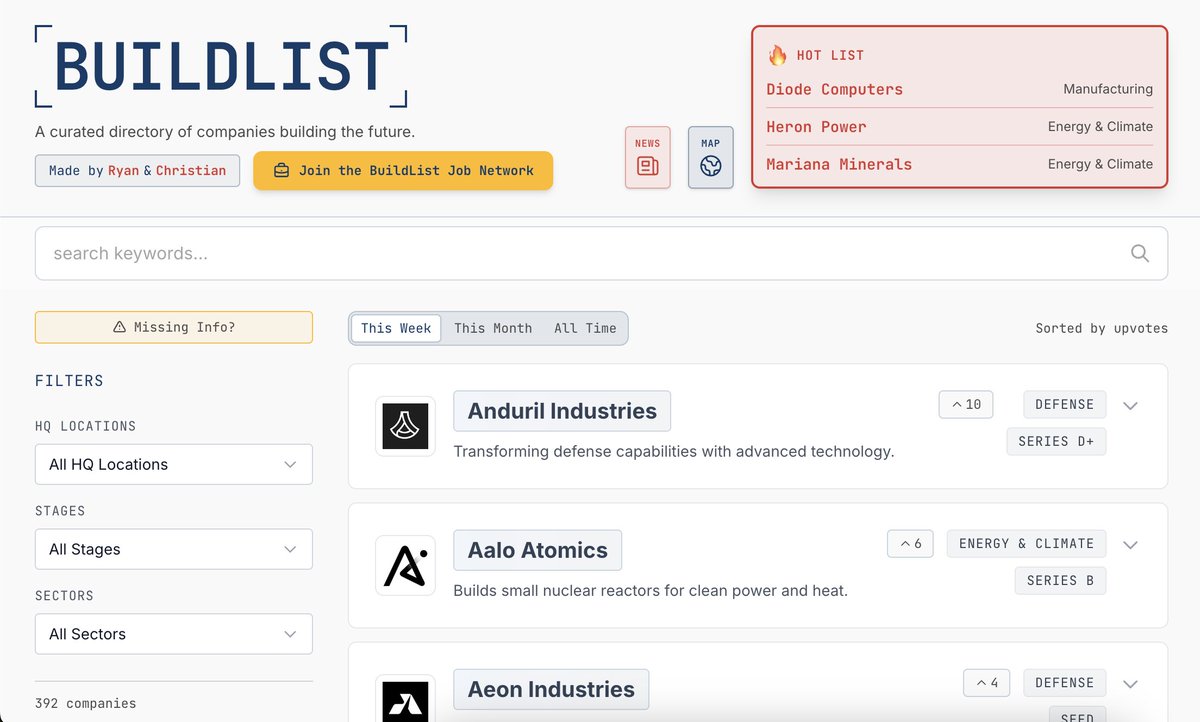Click the Aalo description about nuclear reactors
The height and width of the screenshot is (722, 1200).
coord(650,590)
